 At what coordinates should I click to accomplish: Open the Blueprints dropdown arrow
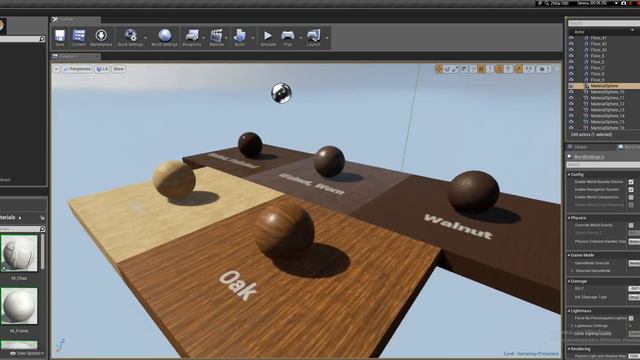point(203,38)
